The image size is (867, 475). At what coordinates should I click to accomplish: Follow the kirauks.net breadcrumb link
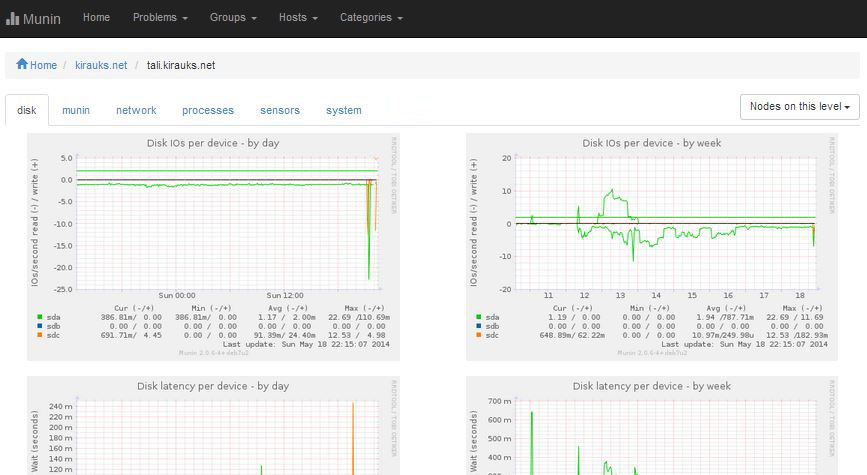click(101, 65)
